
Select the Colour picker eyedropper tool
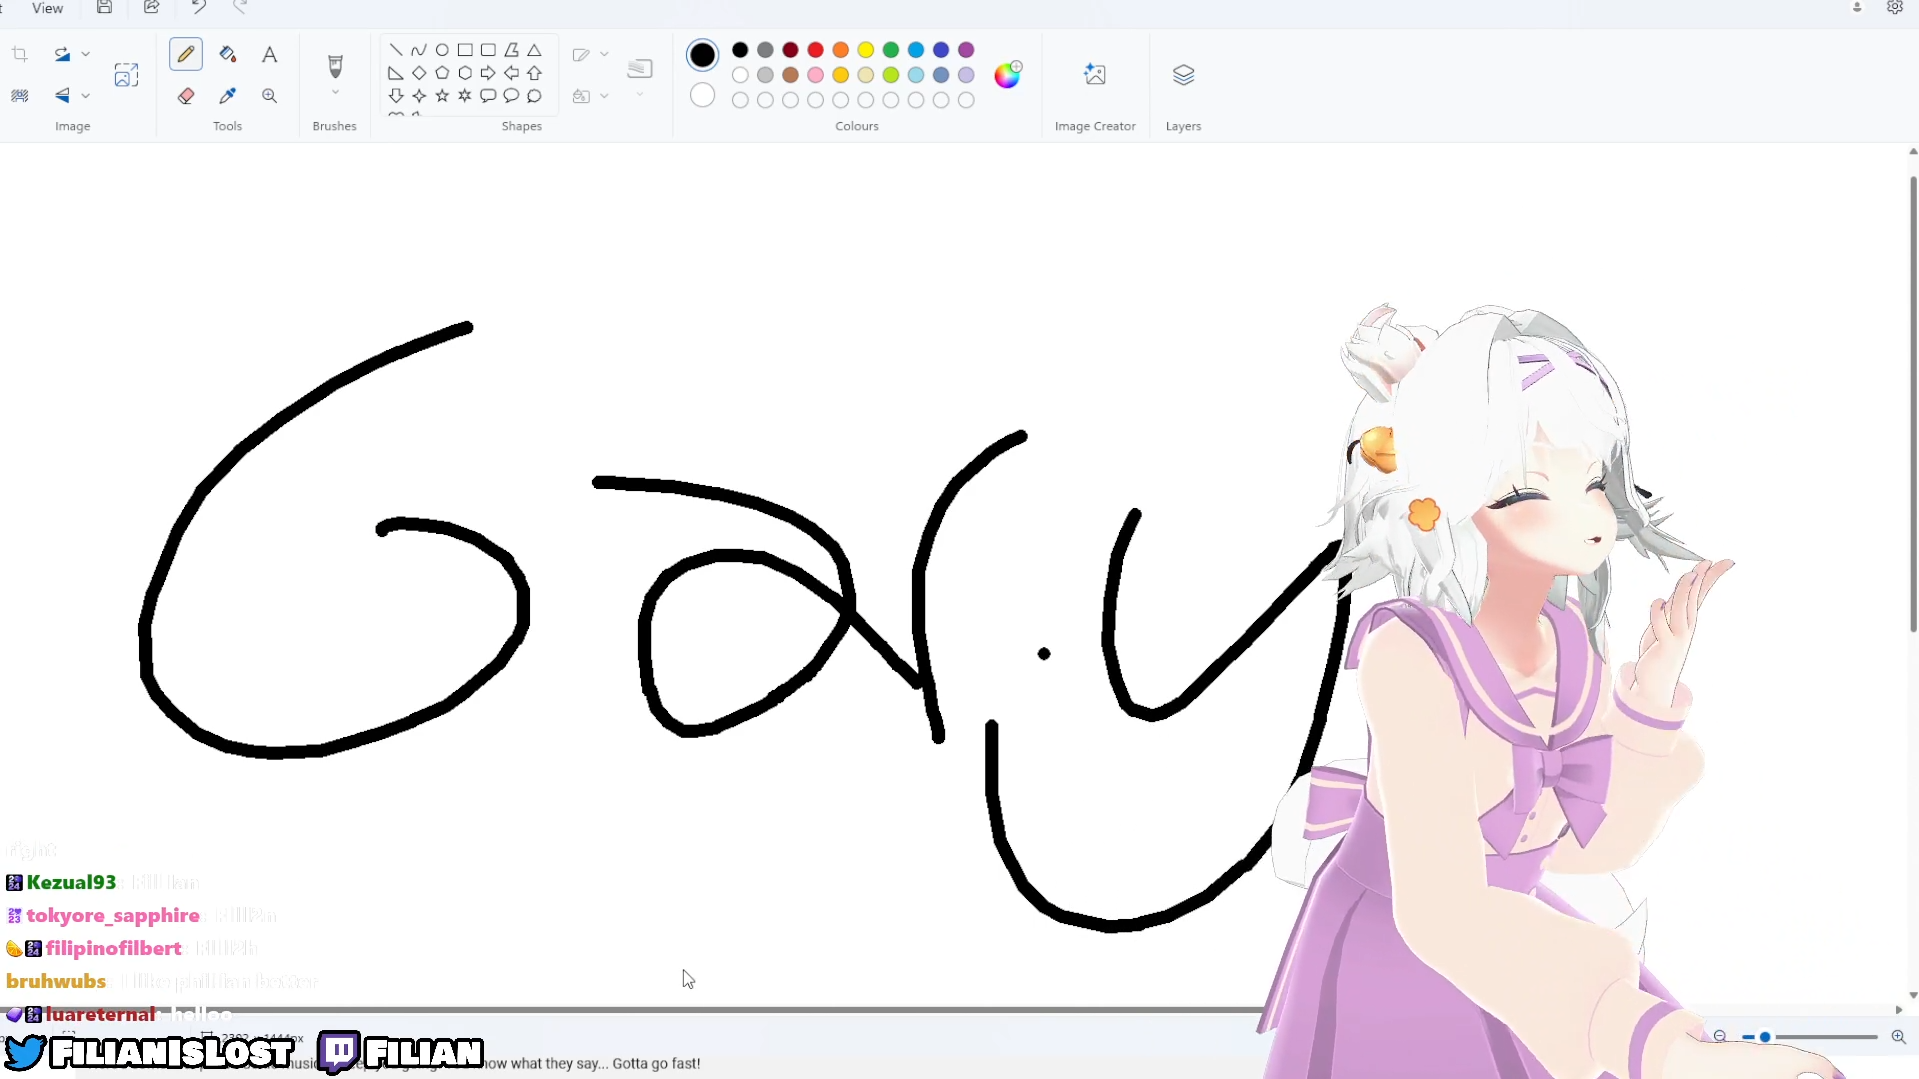[x=228, y=96]
